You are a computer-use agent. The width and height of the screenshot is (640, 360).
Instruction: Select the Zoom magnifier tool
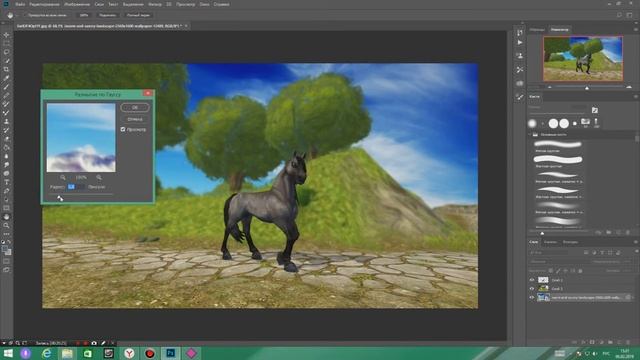pyautogui.click(x=6, y=225)
